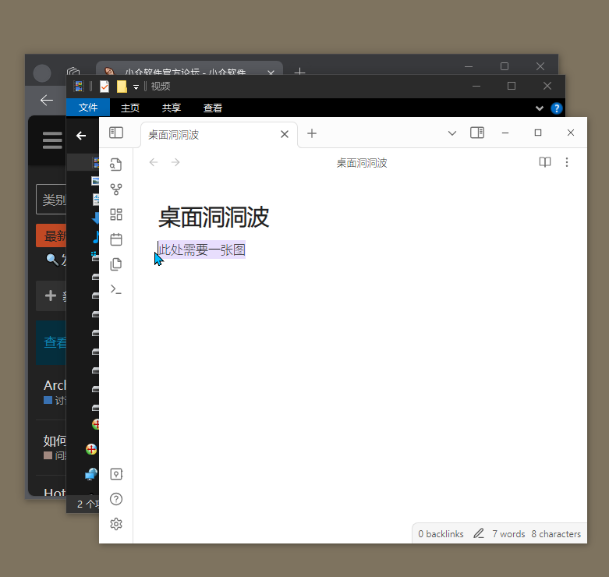Viewport: 609px width, 577px height.
Task: Open 共享 ribbon tab in Explorer
Action: 171,108
